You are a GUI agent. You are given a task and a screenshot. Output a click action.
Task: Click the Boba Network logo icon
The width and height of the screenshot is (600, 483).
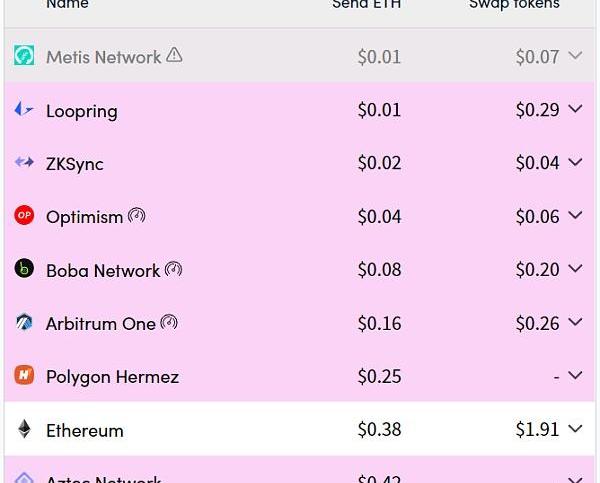(24, 269)
